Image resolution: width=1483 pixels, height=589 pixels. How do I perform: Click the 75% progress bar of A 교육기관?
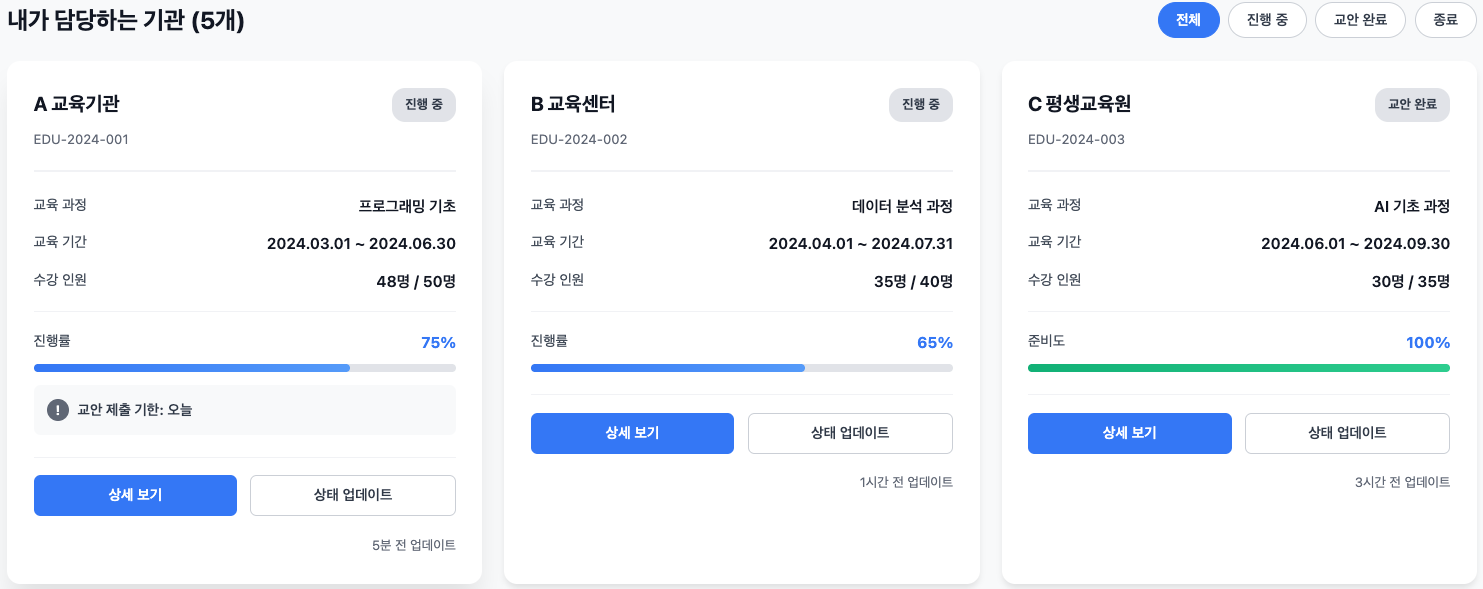click(x=245, y=368)
